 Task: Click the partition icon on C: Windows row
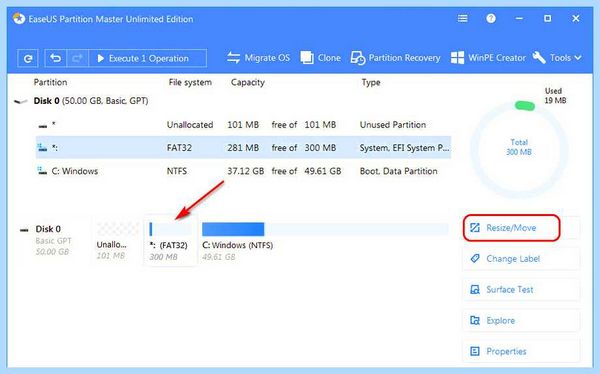(x=41, y=171)
